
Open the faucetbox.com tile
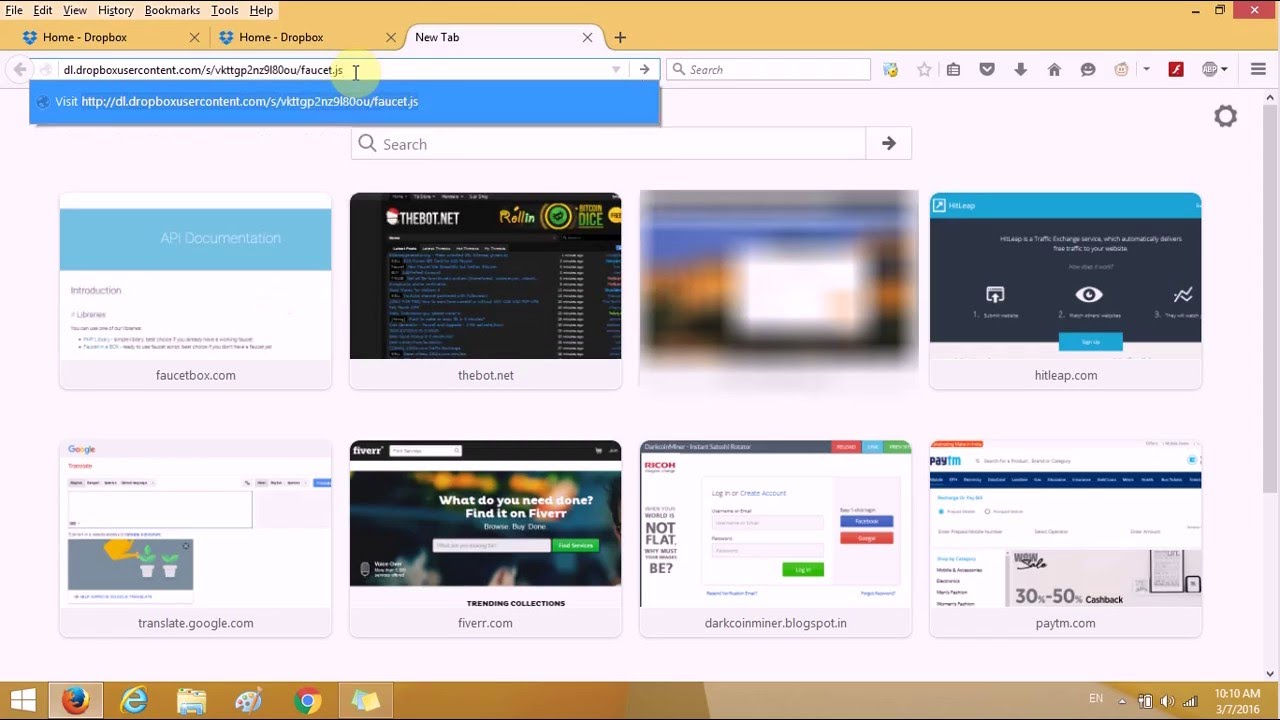tap(195, 290)
